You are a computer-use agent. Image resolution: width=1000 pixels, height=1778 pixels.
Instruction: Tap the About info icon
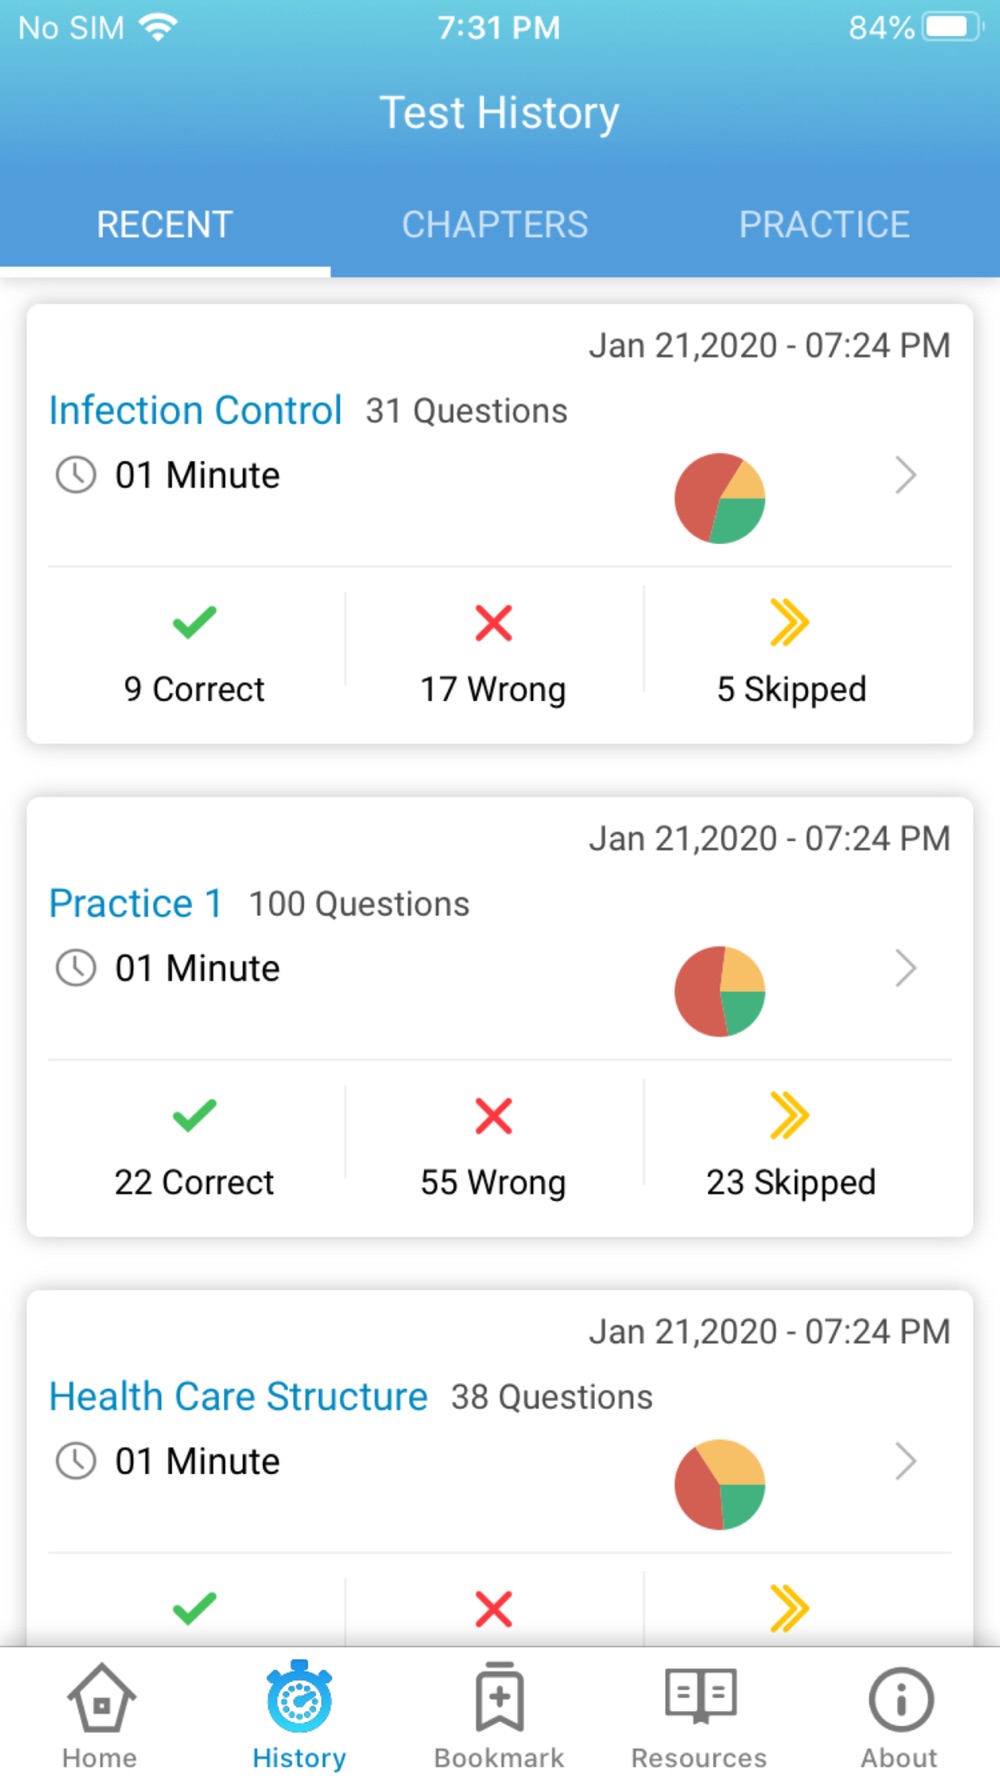(x=900, y=1698)
